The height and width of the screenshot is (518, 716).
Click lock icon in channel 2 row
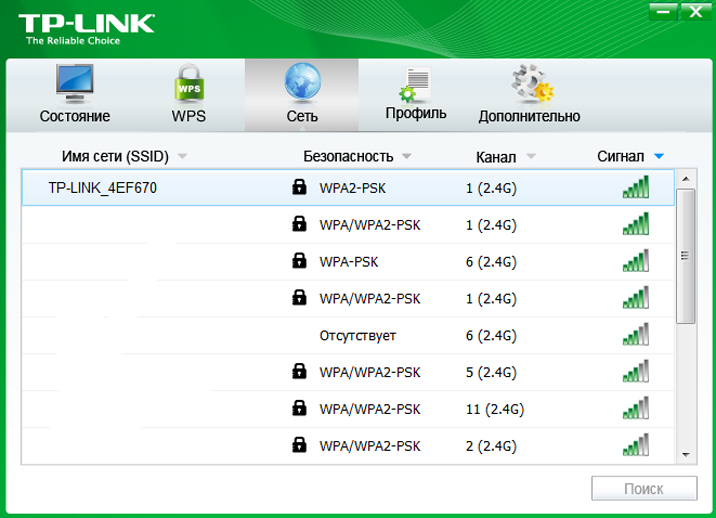tap(299, 444)
